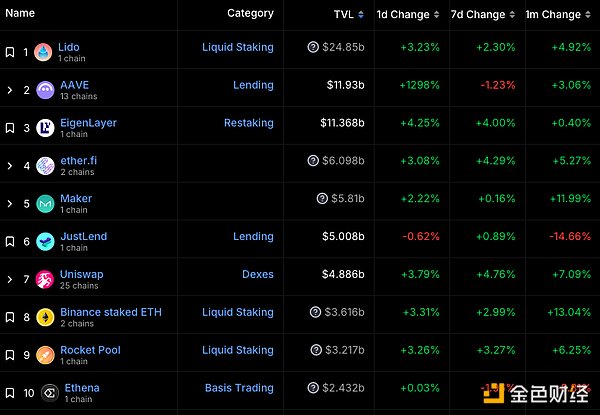The height and width of the screenshot is (415, 600).
Task: Bookmark the Lido protocol row
Action: coord(9,52)
